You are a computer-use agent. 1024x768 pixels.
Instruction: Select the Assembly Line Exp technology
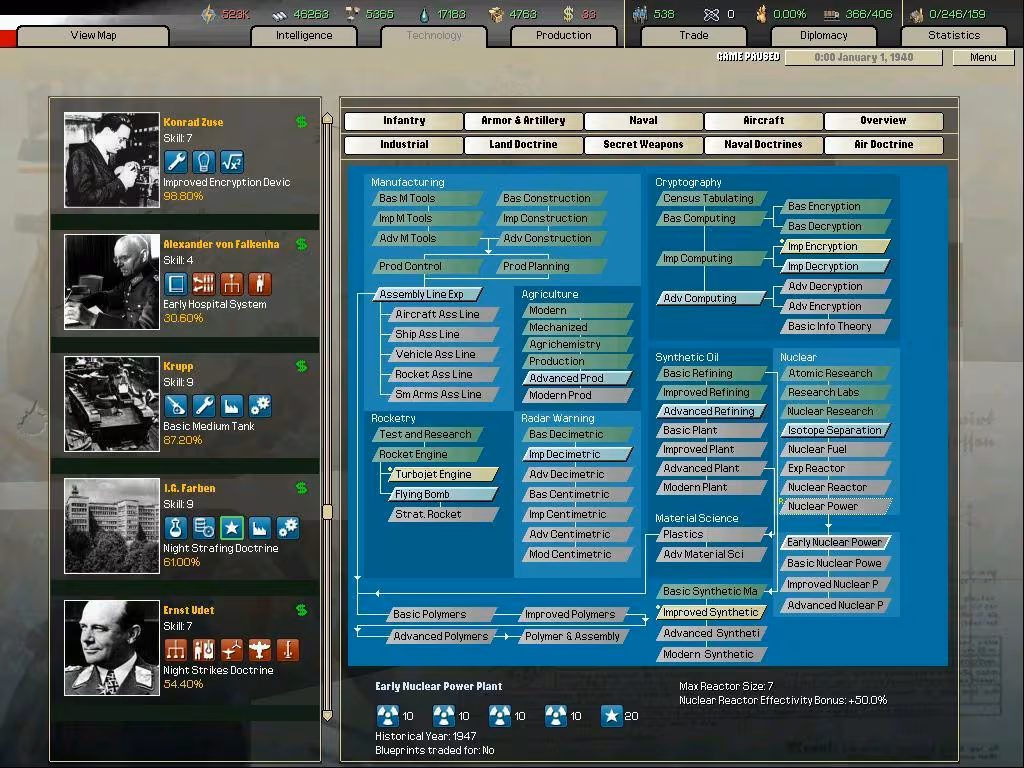[428, 295]
